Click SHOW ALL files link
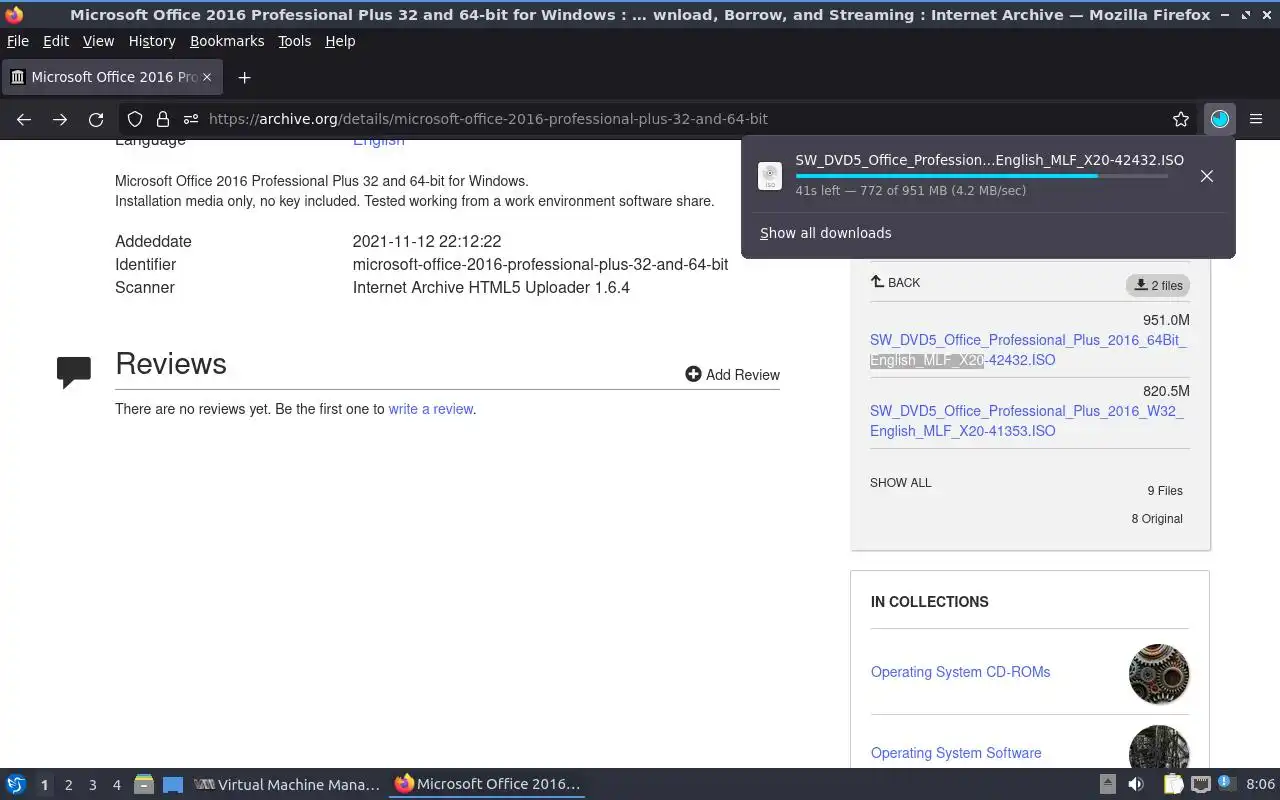The image size is (1280, 800). (900, 483)
